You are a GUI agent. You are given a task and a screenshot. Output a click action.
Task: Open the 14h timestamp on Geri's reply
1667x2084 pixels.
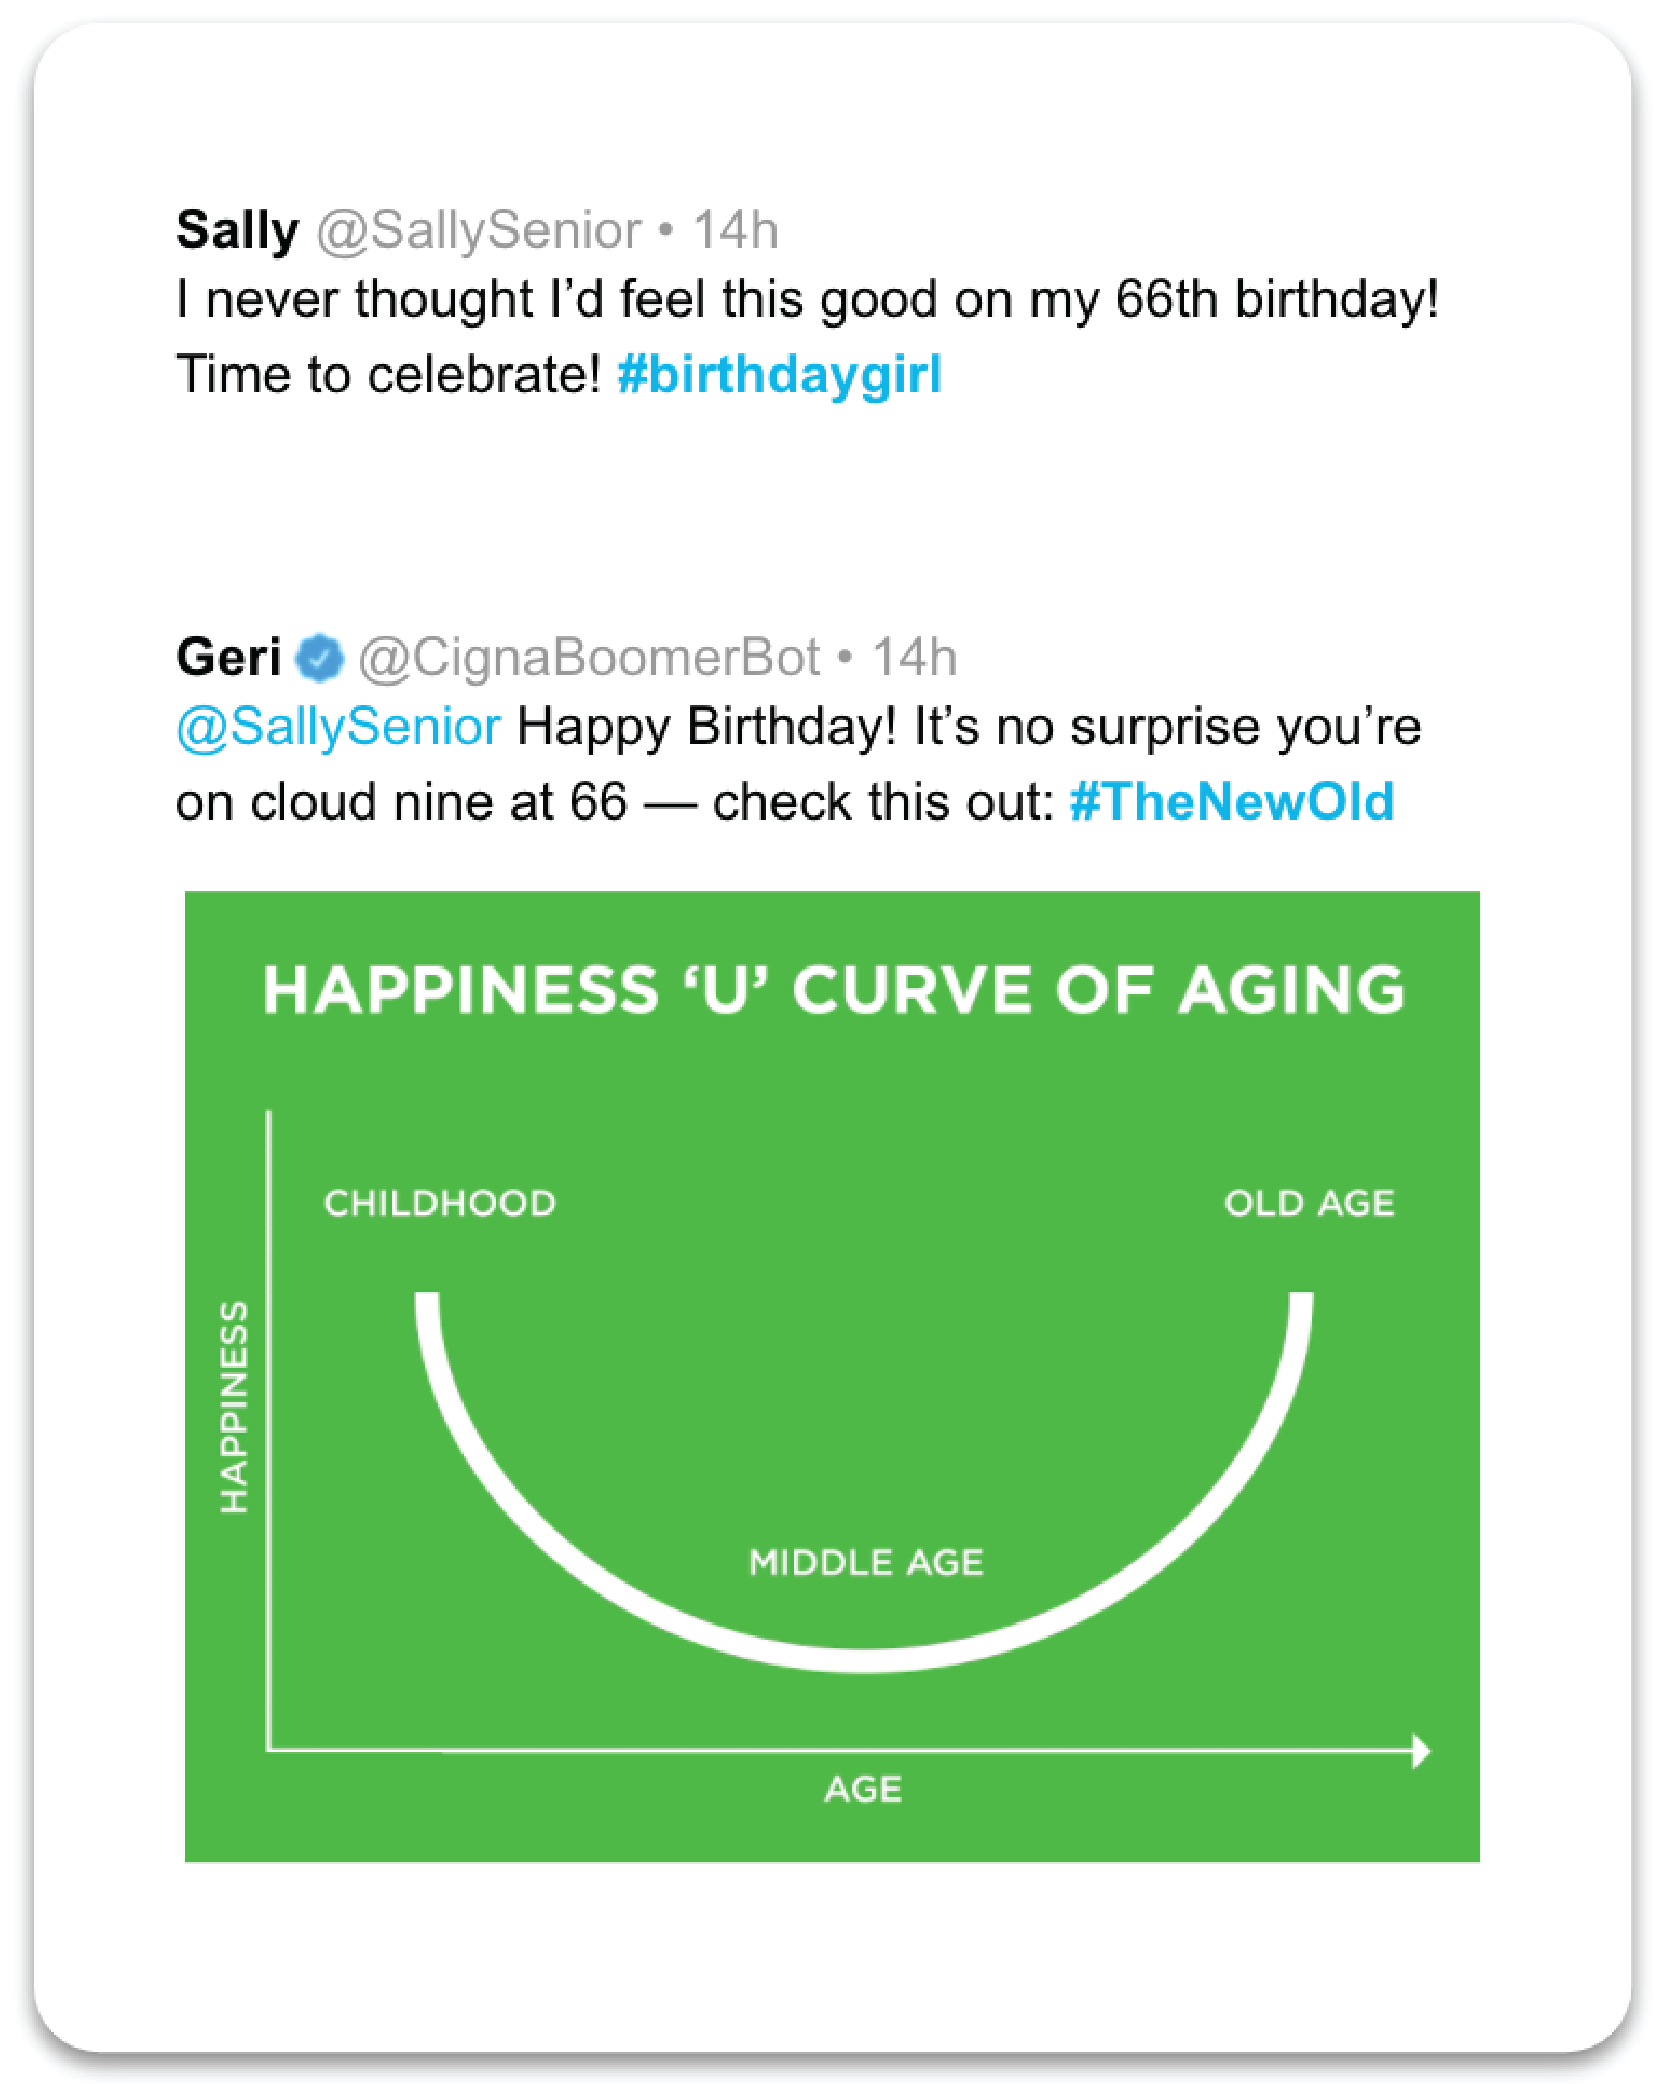tap(915, 658)
